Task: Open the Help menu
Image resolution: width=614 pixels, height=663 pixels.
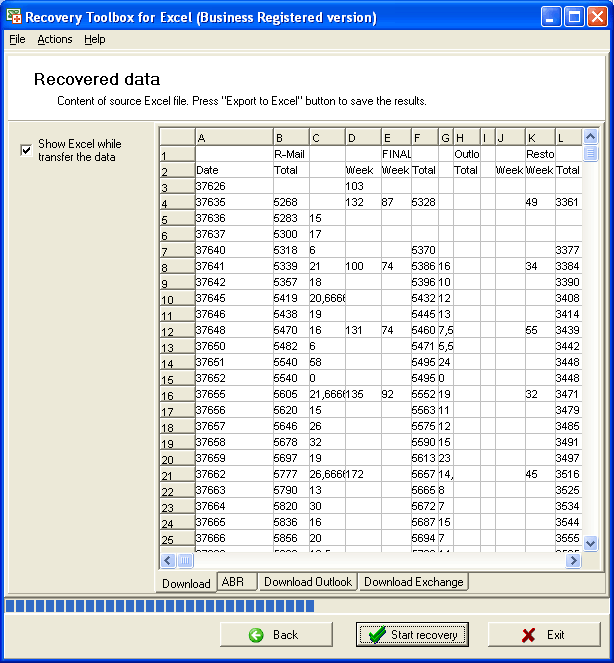Action: point(94,39)
